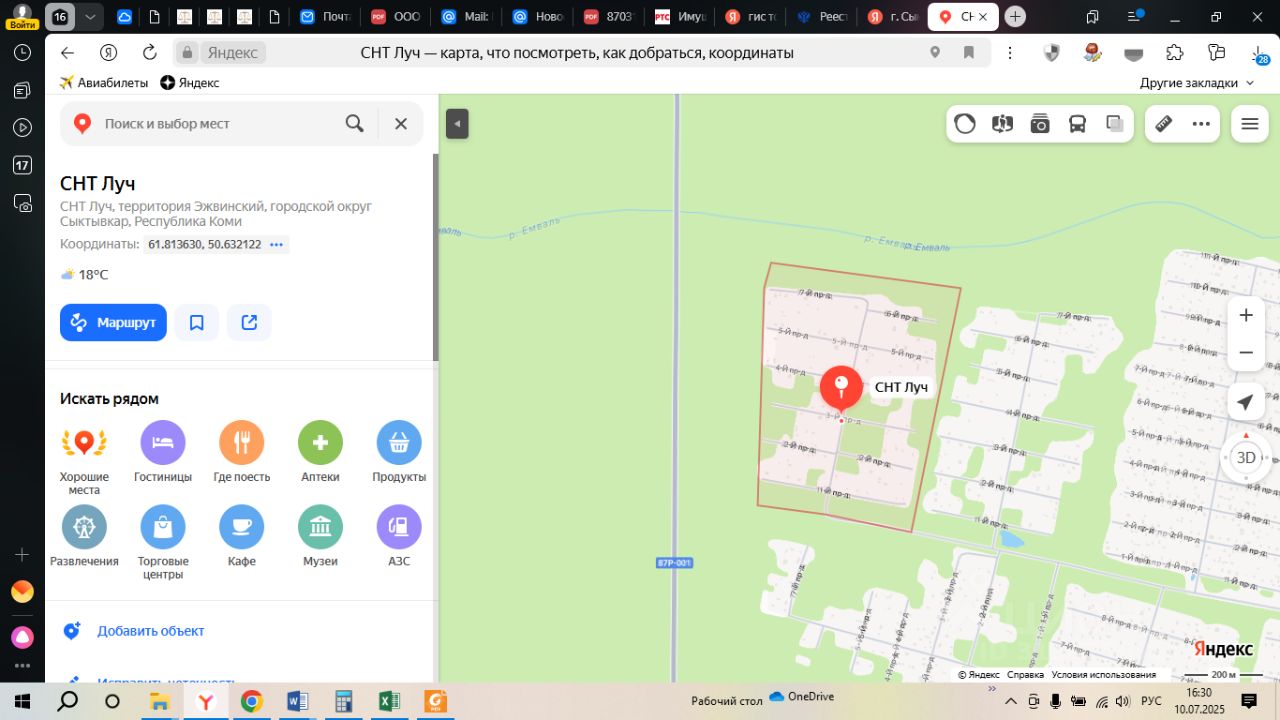This screenshot has height=720, width=1280.
Task: Open browser extensions puzzle icon
Action: tap(1175, 53)
